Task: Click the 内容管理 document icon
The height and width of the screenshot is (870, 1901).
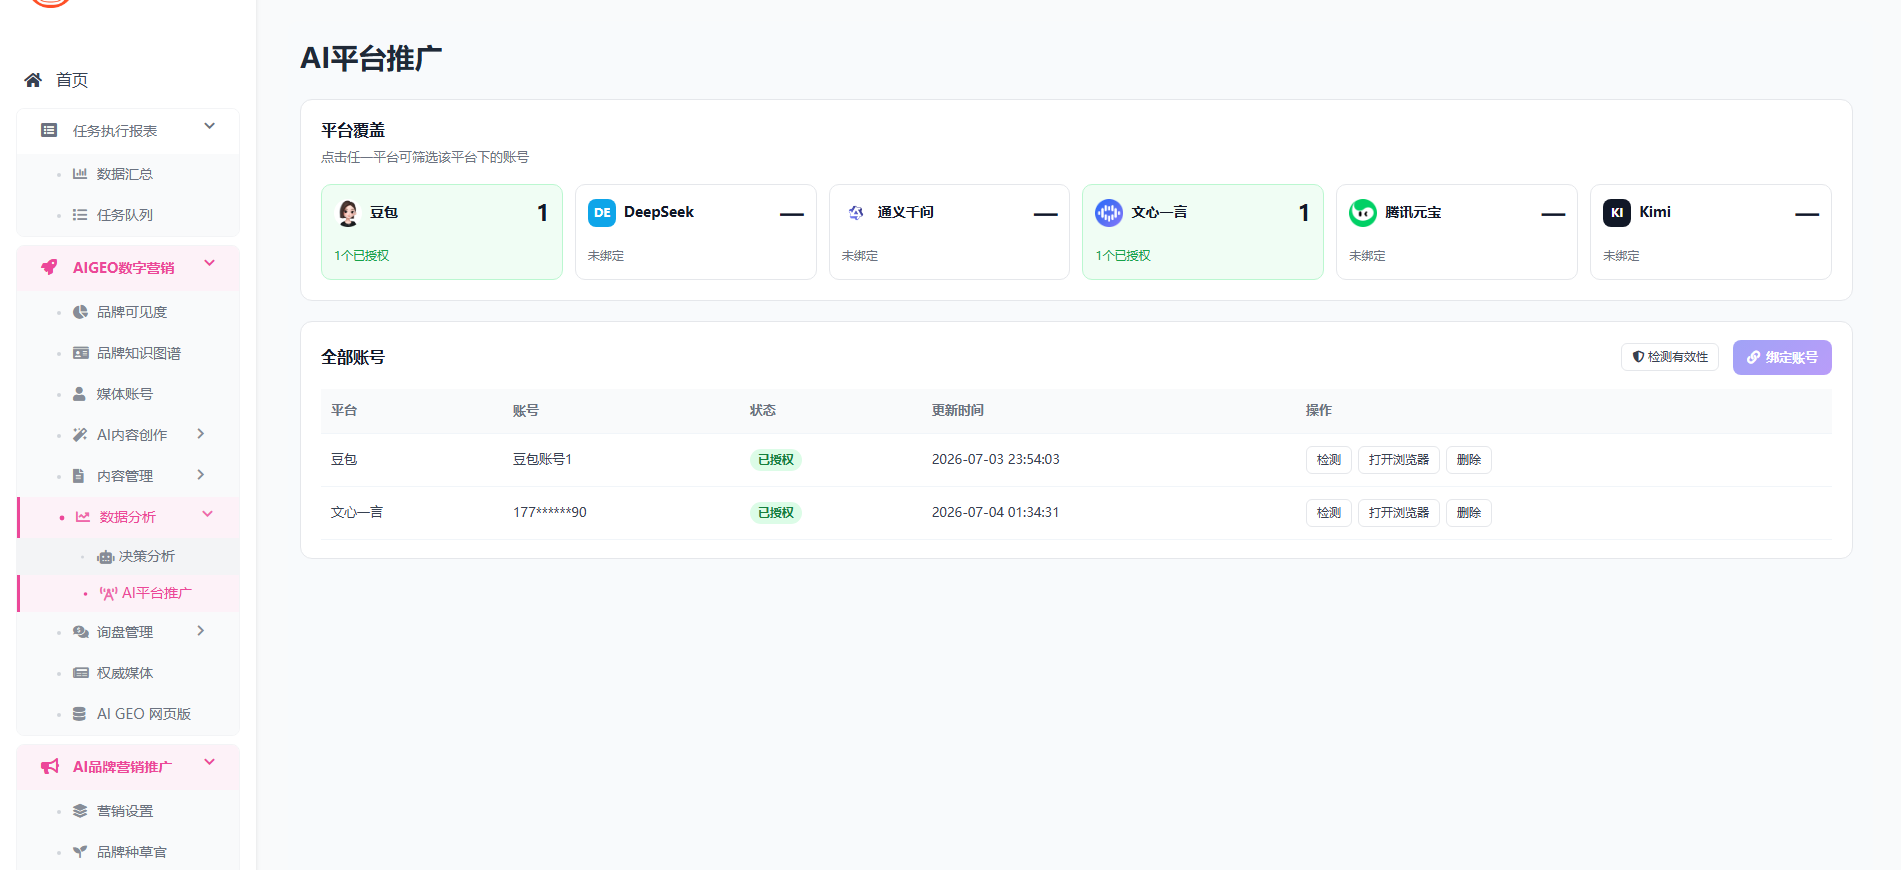Action: [79, 476]
